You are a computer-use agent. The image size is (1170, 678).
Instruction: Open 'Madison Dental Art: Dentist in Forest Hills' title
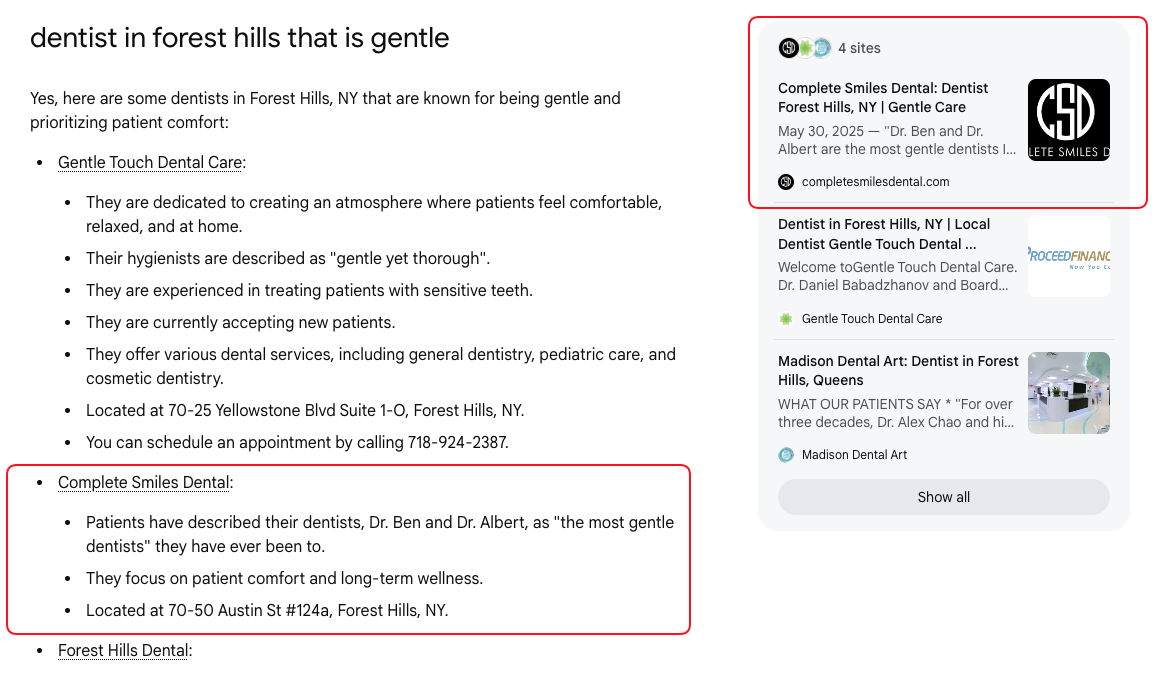coord(898,371)
